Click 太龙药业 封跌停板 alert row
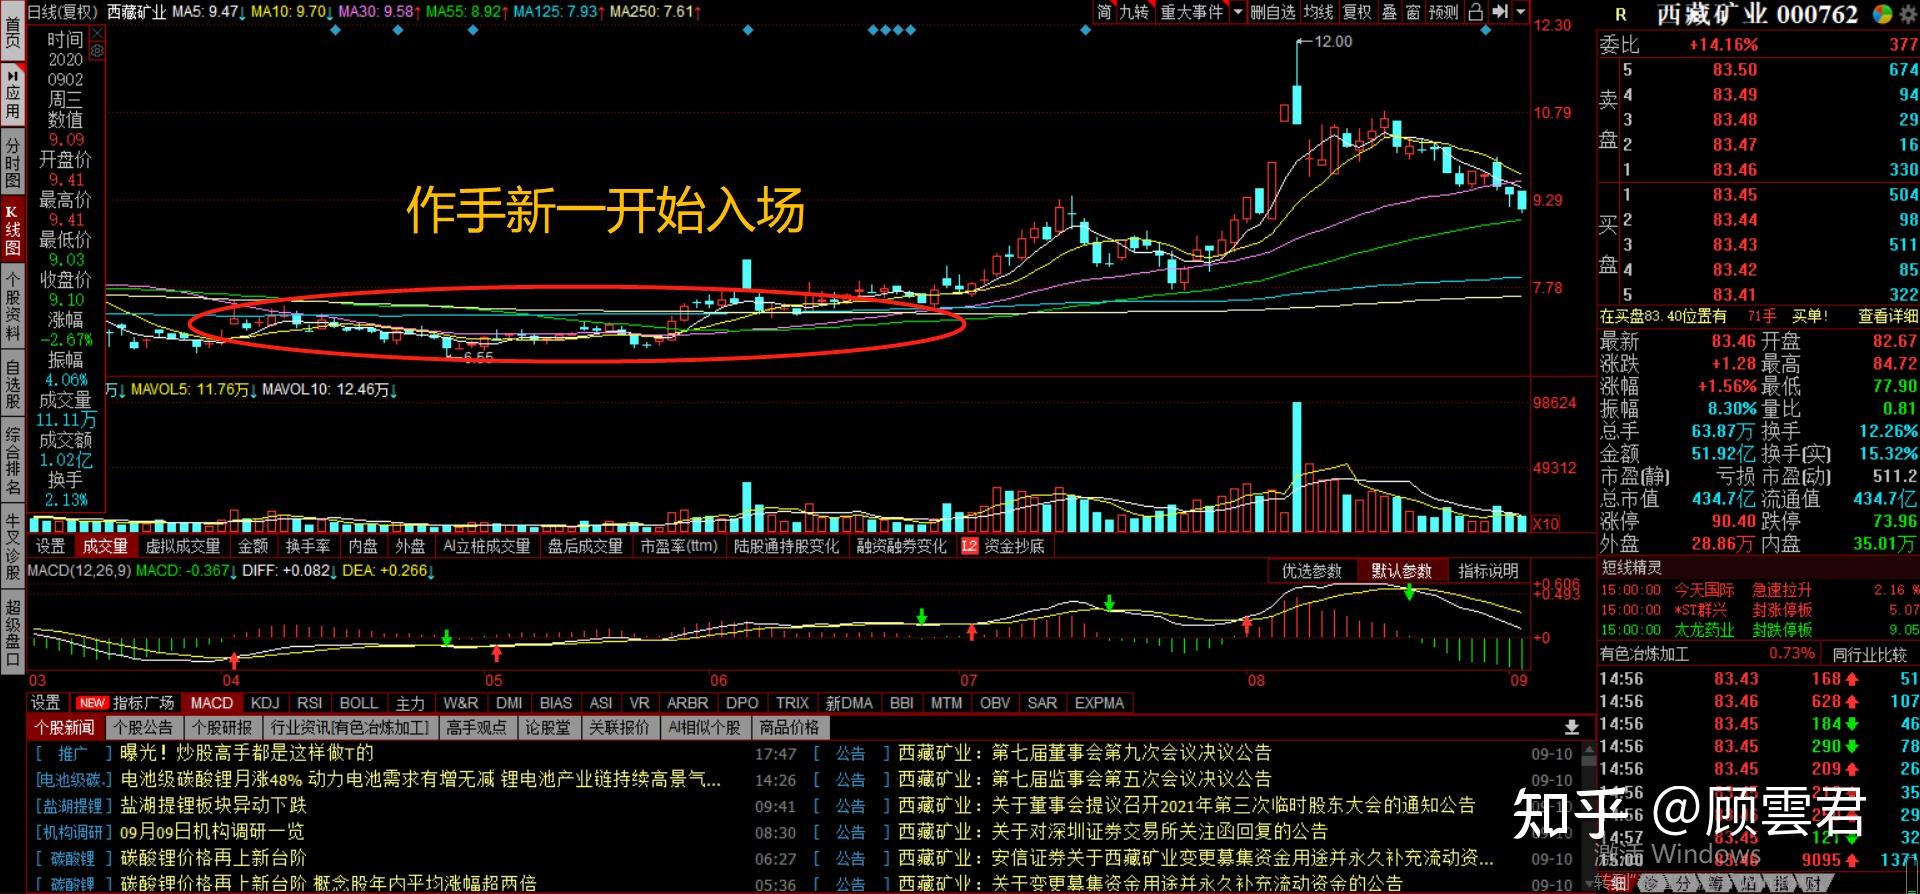 point(1759,630)
